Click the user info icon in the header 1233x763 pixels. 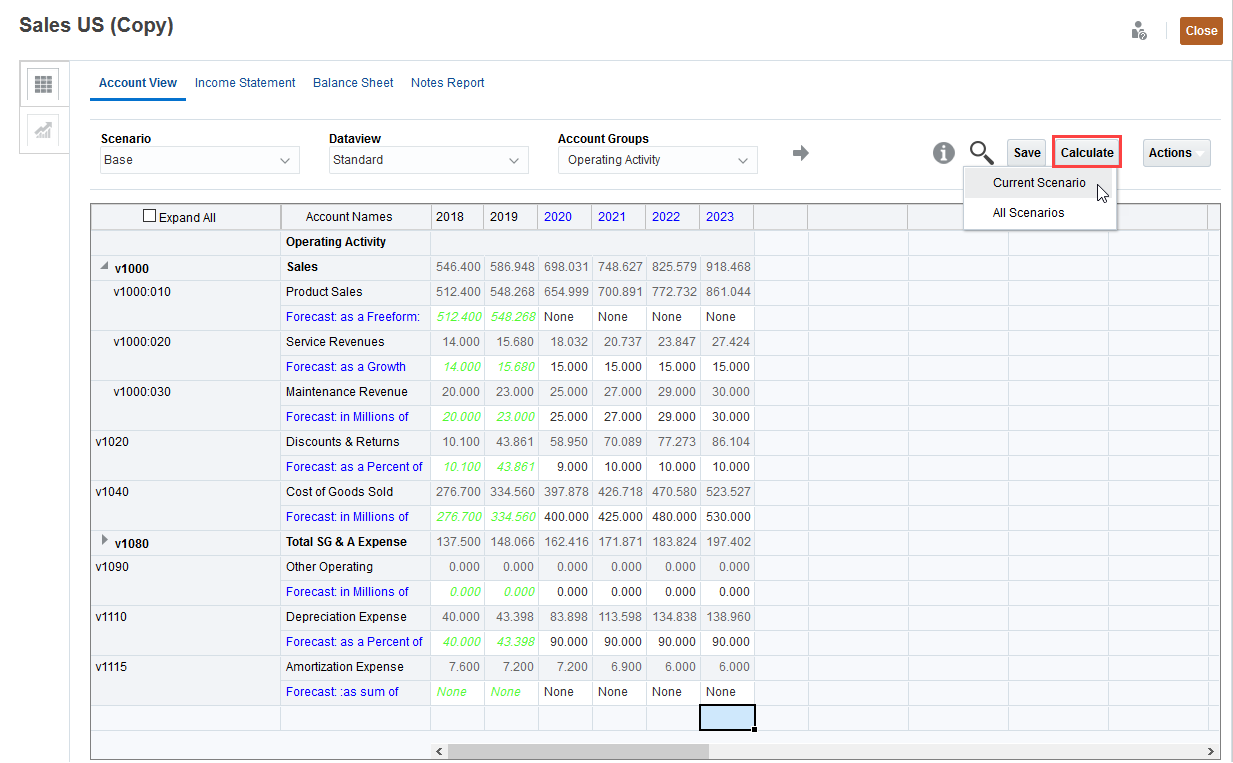(x=1138, y=30)
